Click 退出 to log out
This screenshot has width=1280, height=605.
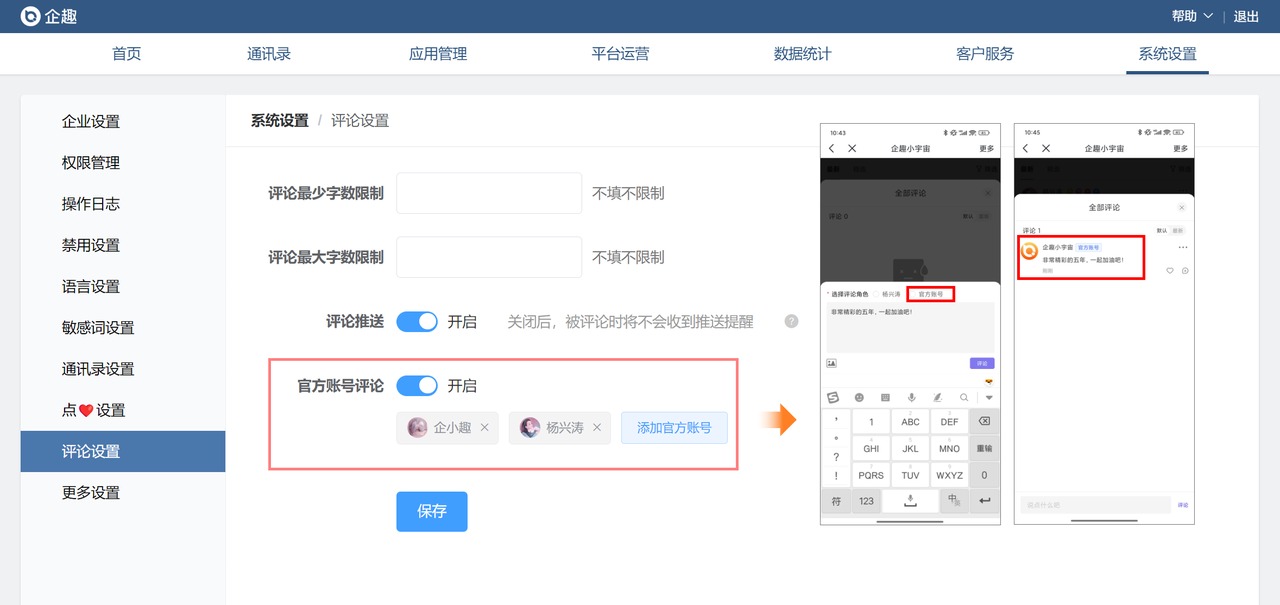(x=1246, y=16)
